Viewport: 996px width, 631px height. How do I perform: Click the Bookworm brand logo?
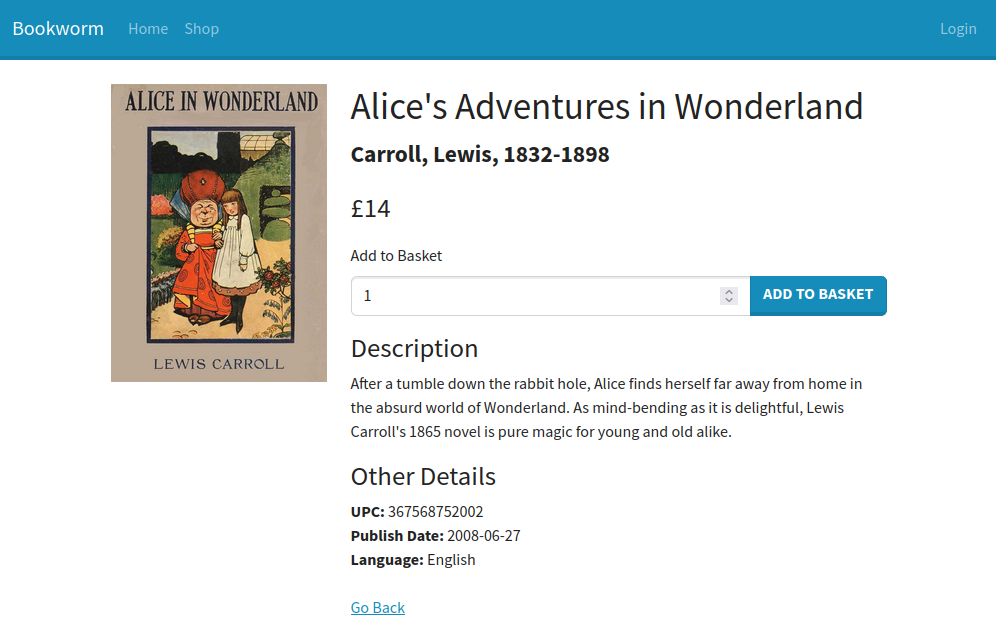(x=58, y=29)
